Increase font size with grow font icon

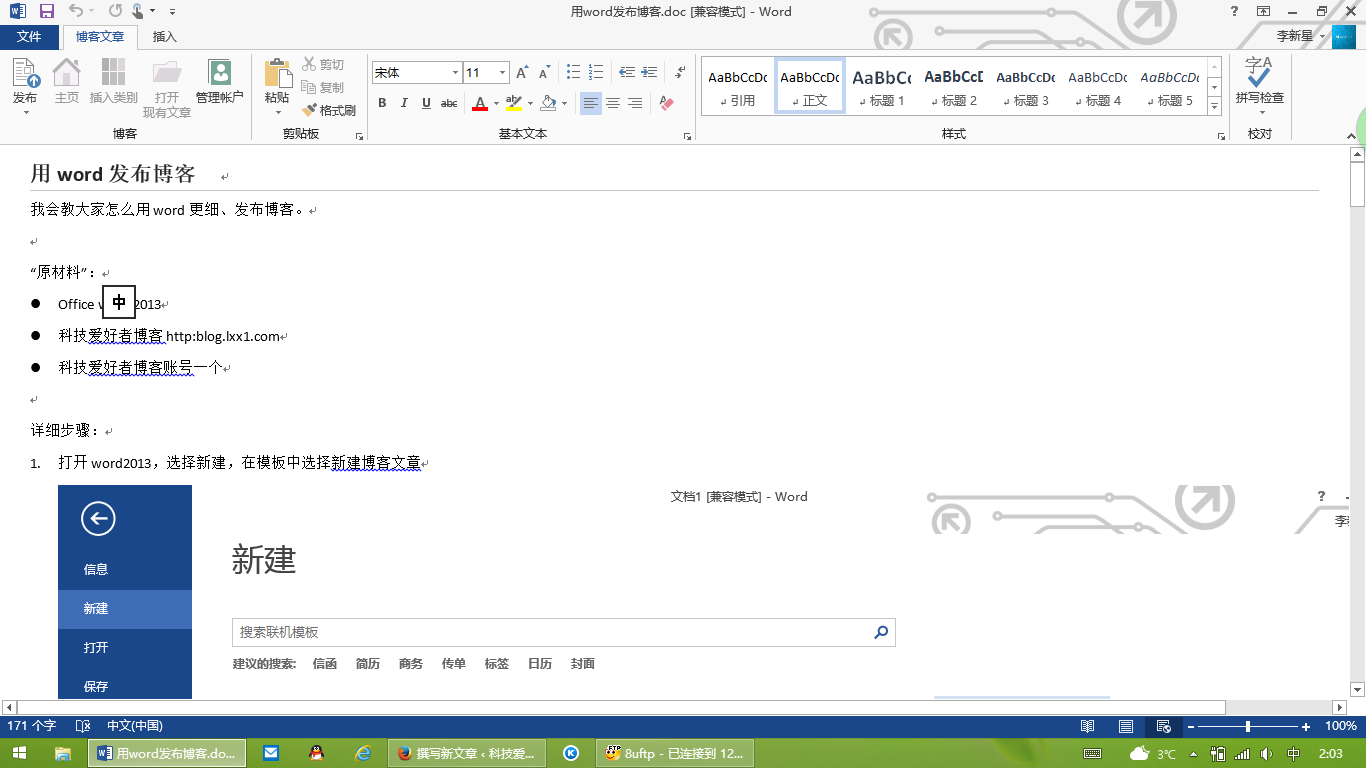[x=522, y=72]
